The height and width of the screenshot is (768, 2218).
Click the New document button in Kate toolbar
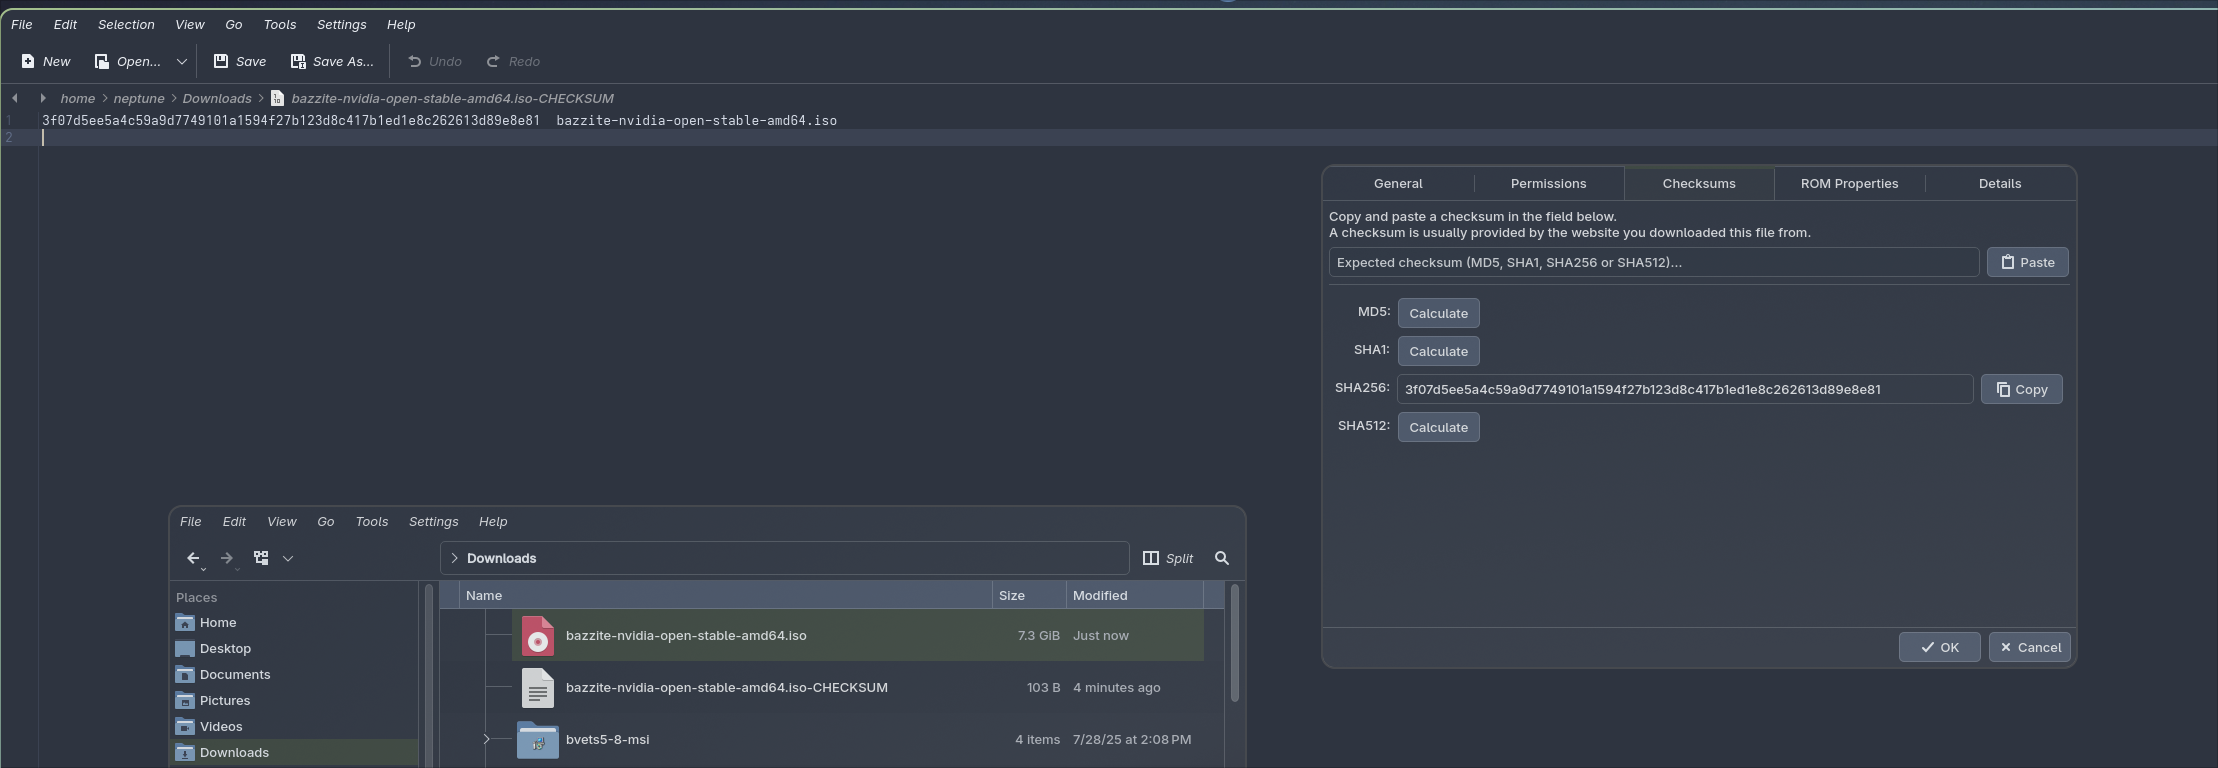tap(46, 61)
